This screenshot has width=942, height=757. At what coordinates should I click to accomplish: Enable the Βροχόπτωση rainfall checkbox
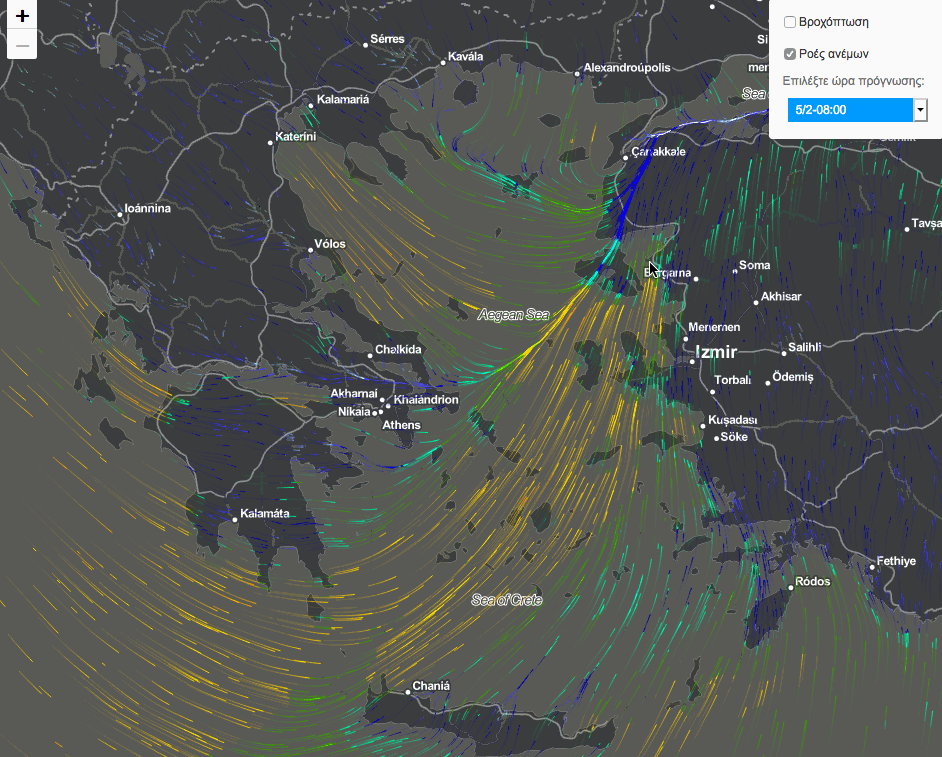(790, 22)
